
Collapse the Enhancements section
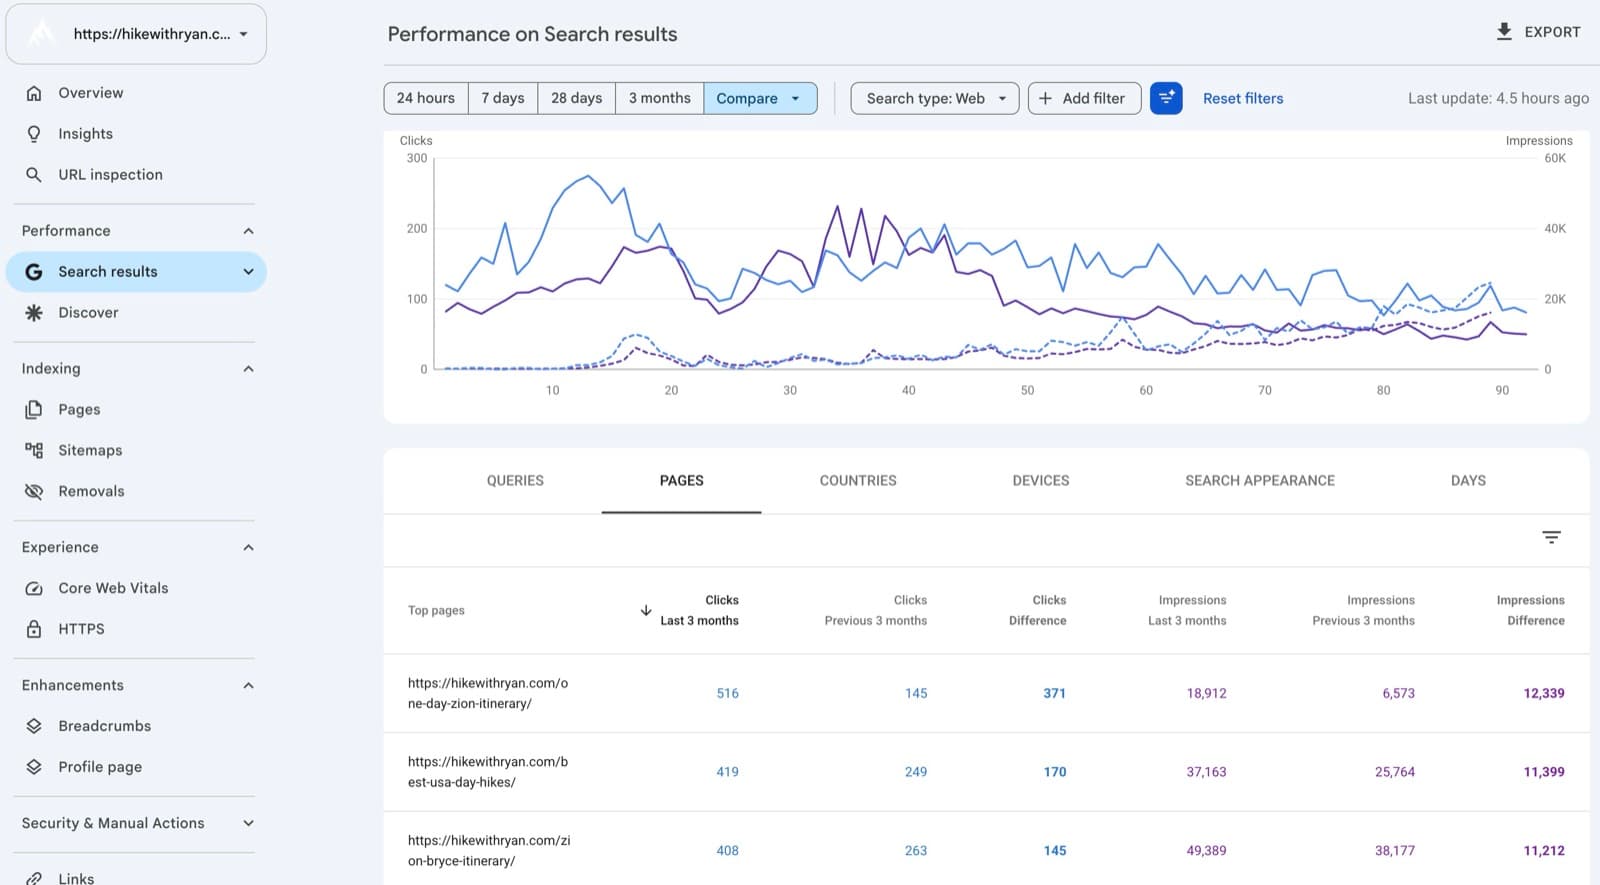tap(248, 686)
